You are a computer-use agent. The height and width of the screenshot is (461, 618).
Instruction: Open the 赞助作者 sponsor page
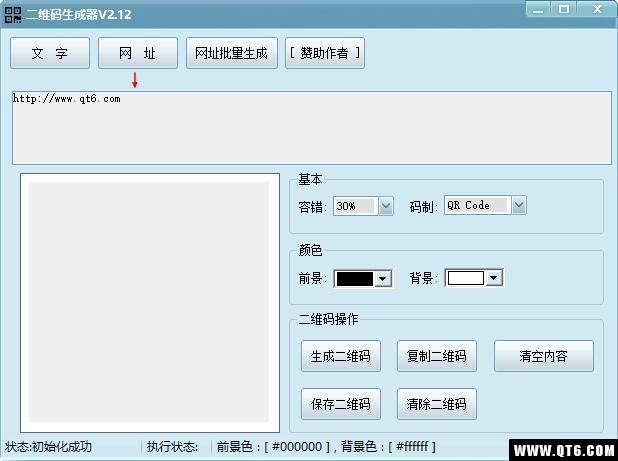tap(325, 53)
